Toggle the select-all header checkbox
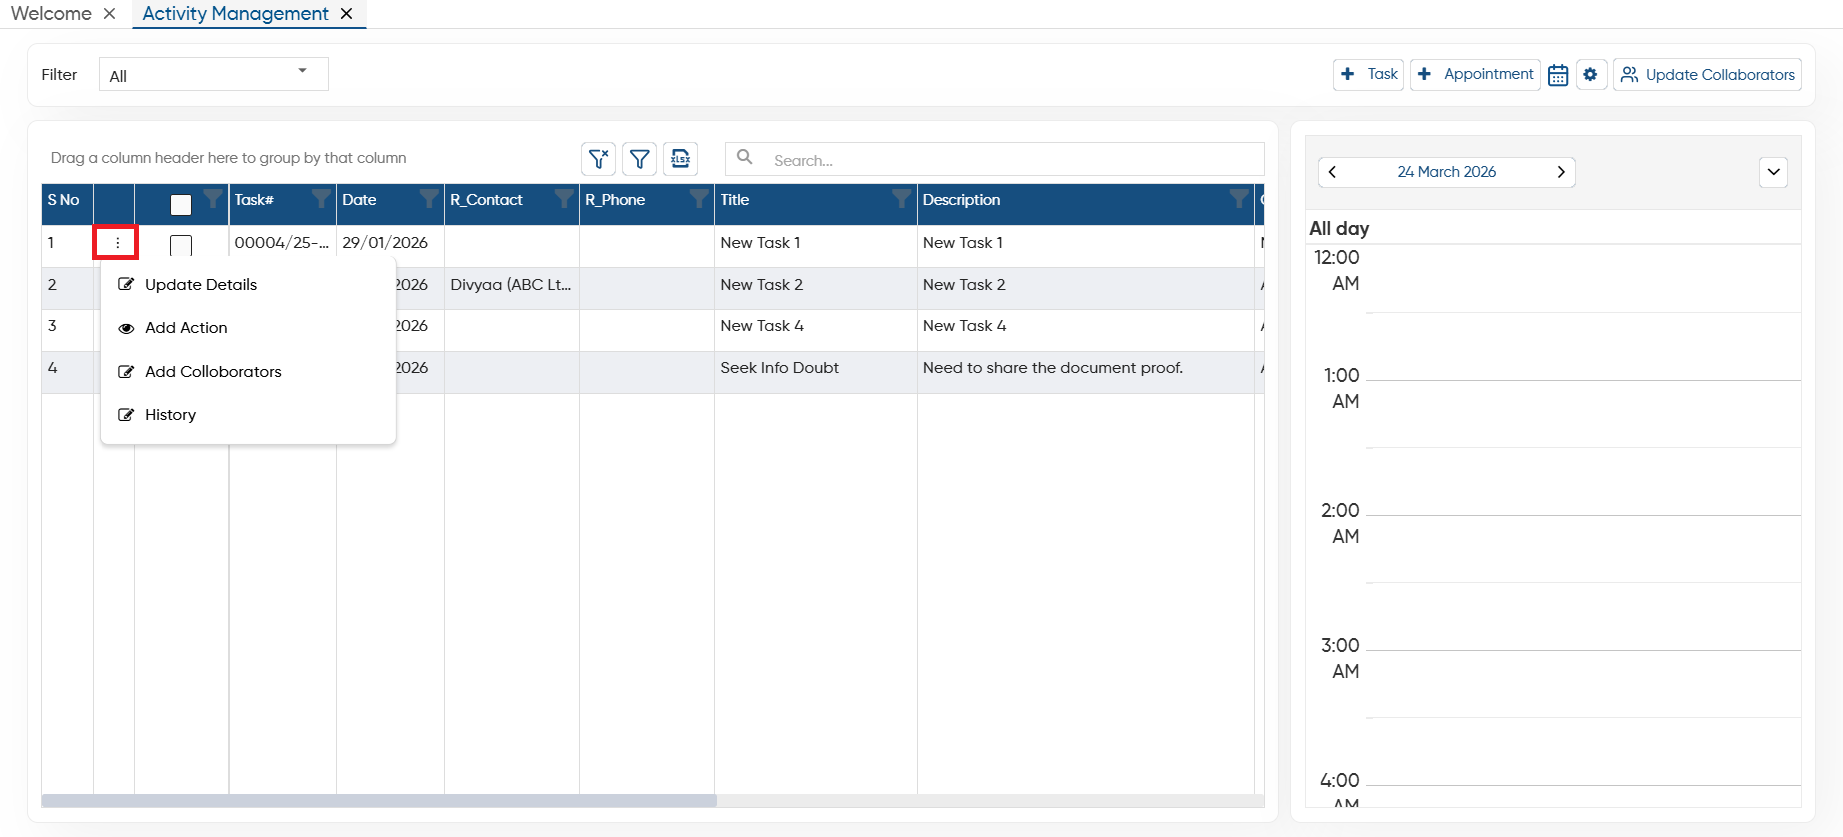The width and height of the screenshot is (1843, 837). coord(181,204)
